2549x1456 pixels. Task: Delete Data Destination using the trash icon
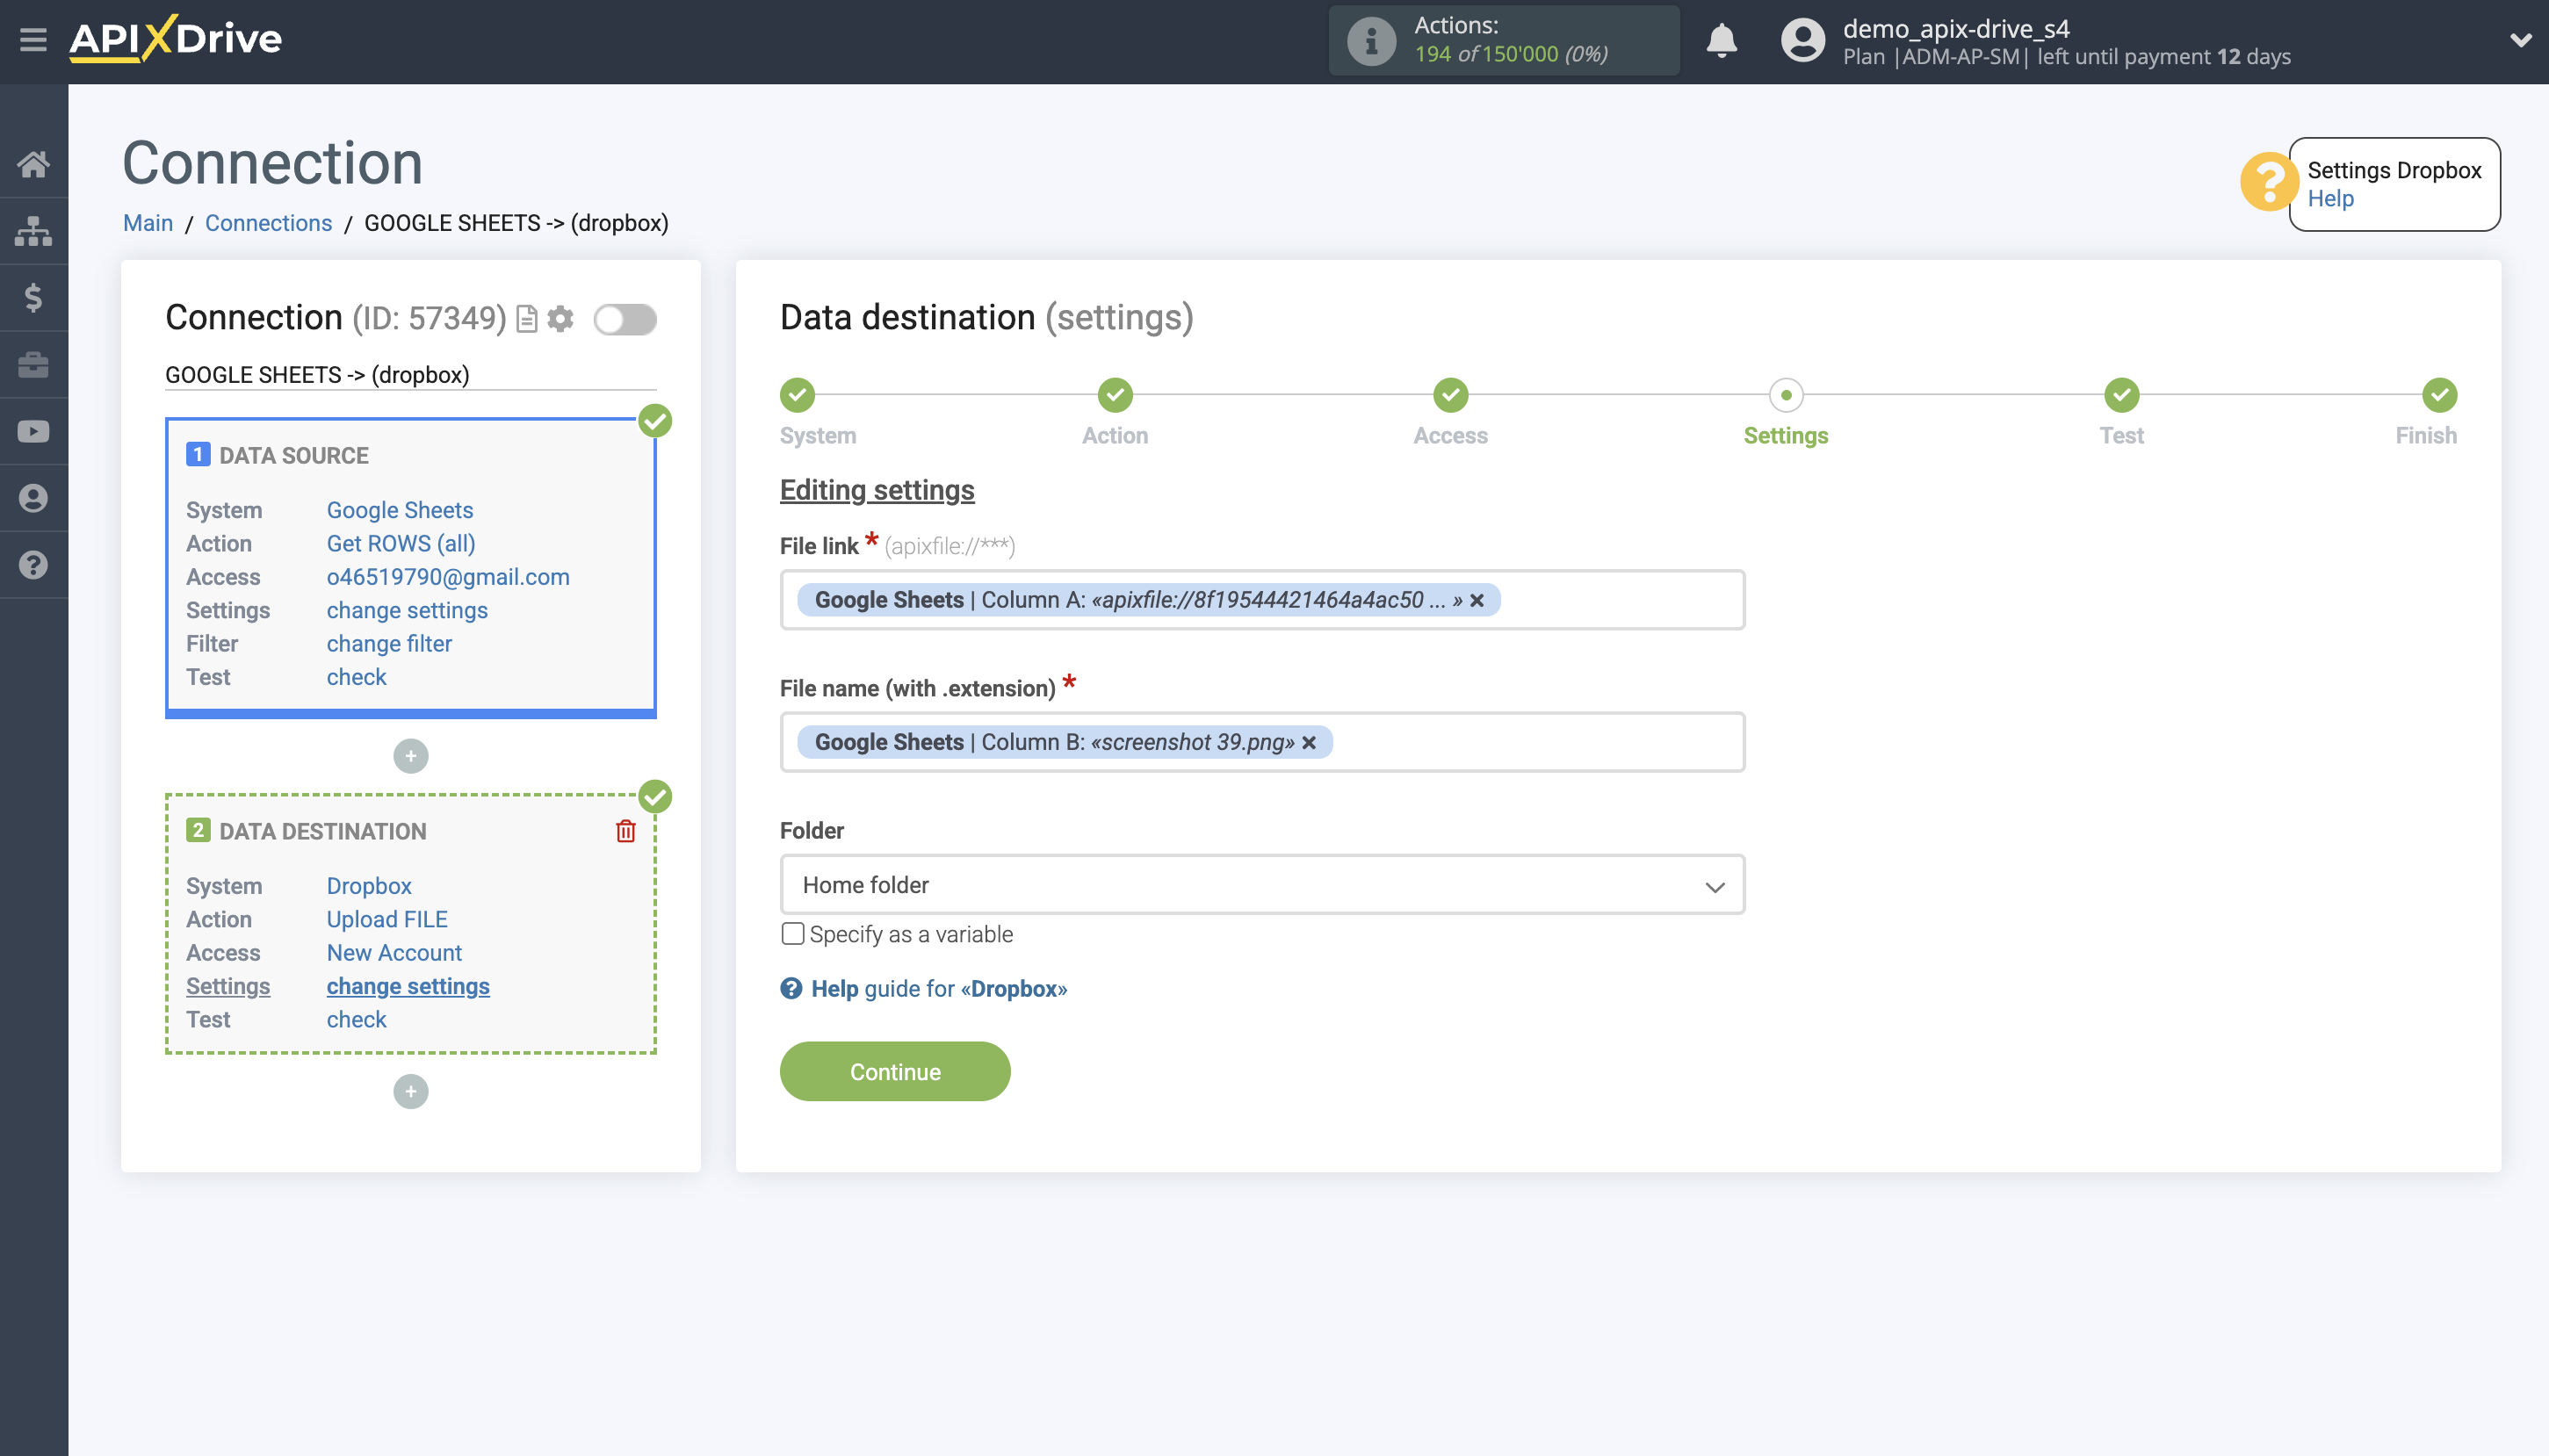pos(626,830)
